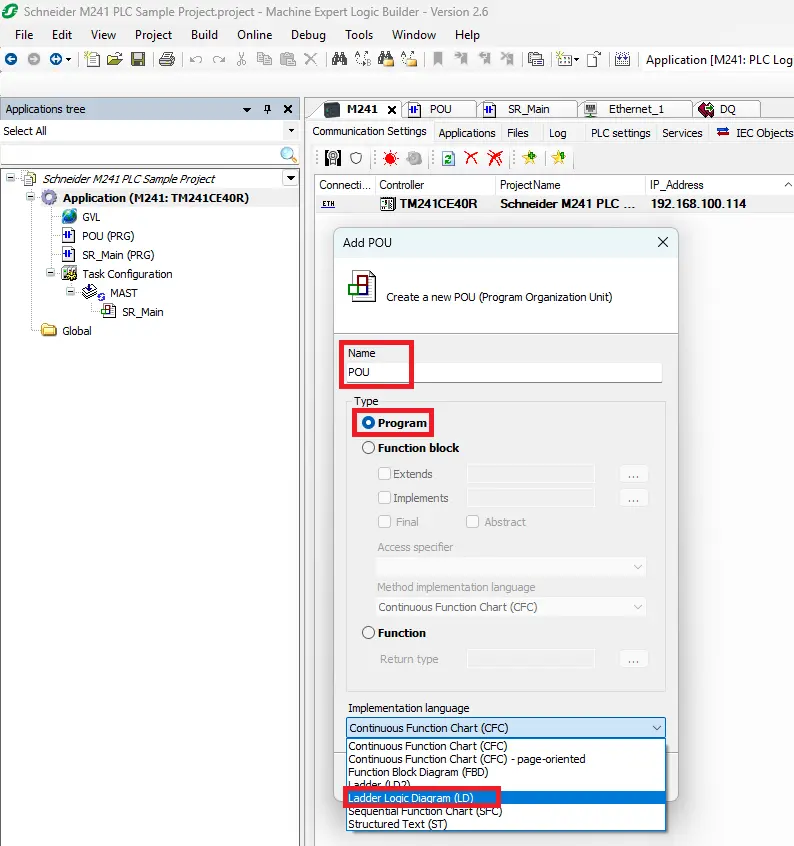This screenshot has height=846, width=794.
Task: Select SR_Main (PRG) in the tree
Action: (x=118, y=255)
